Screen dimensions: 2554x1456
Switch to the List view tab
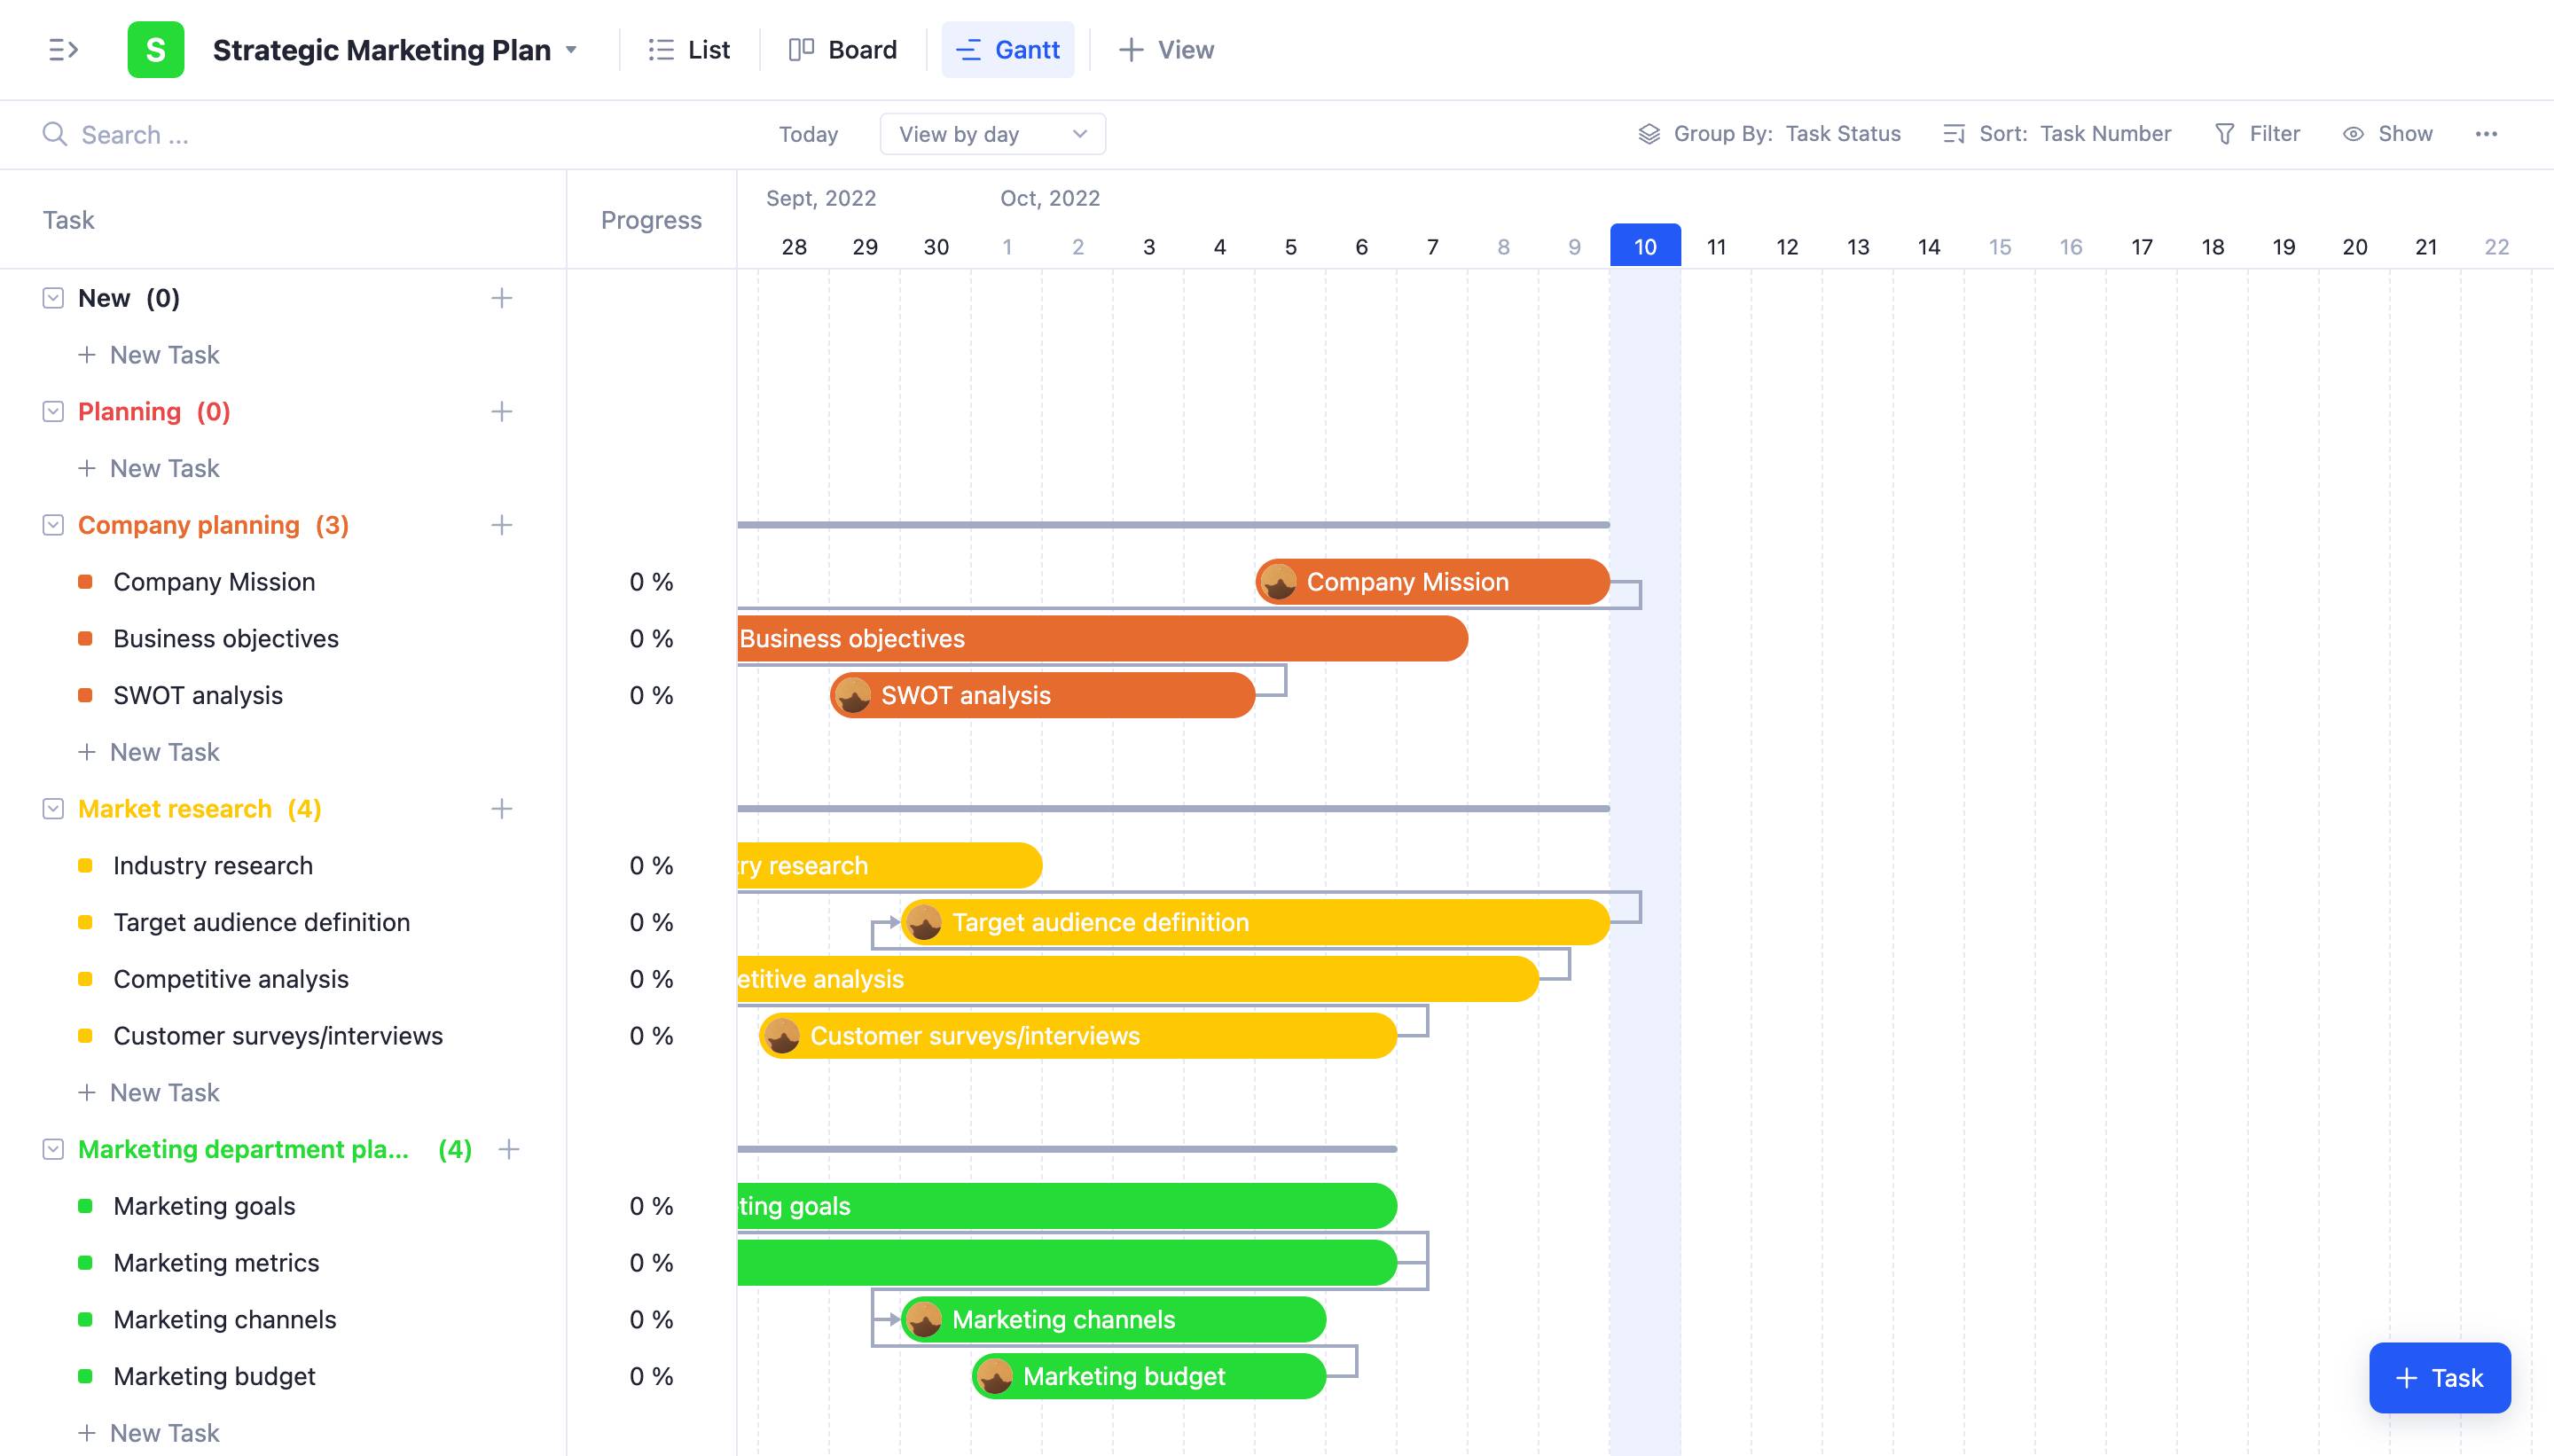pos(689,49)
